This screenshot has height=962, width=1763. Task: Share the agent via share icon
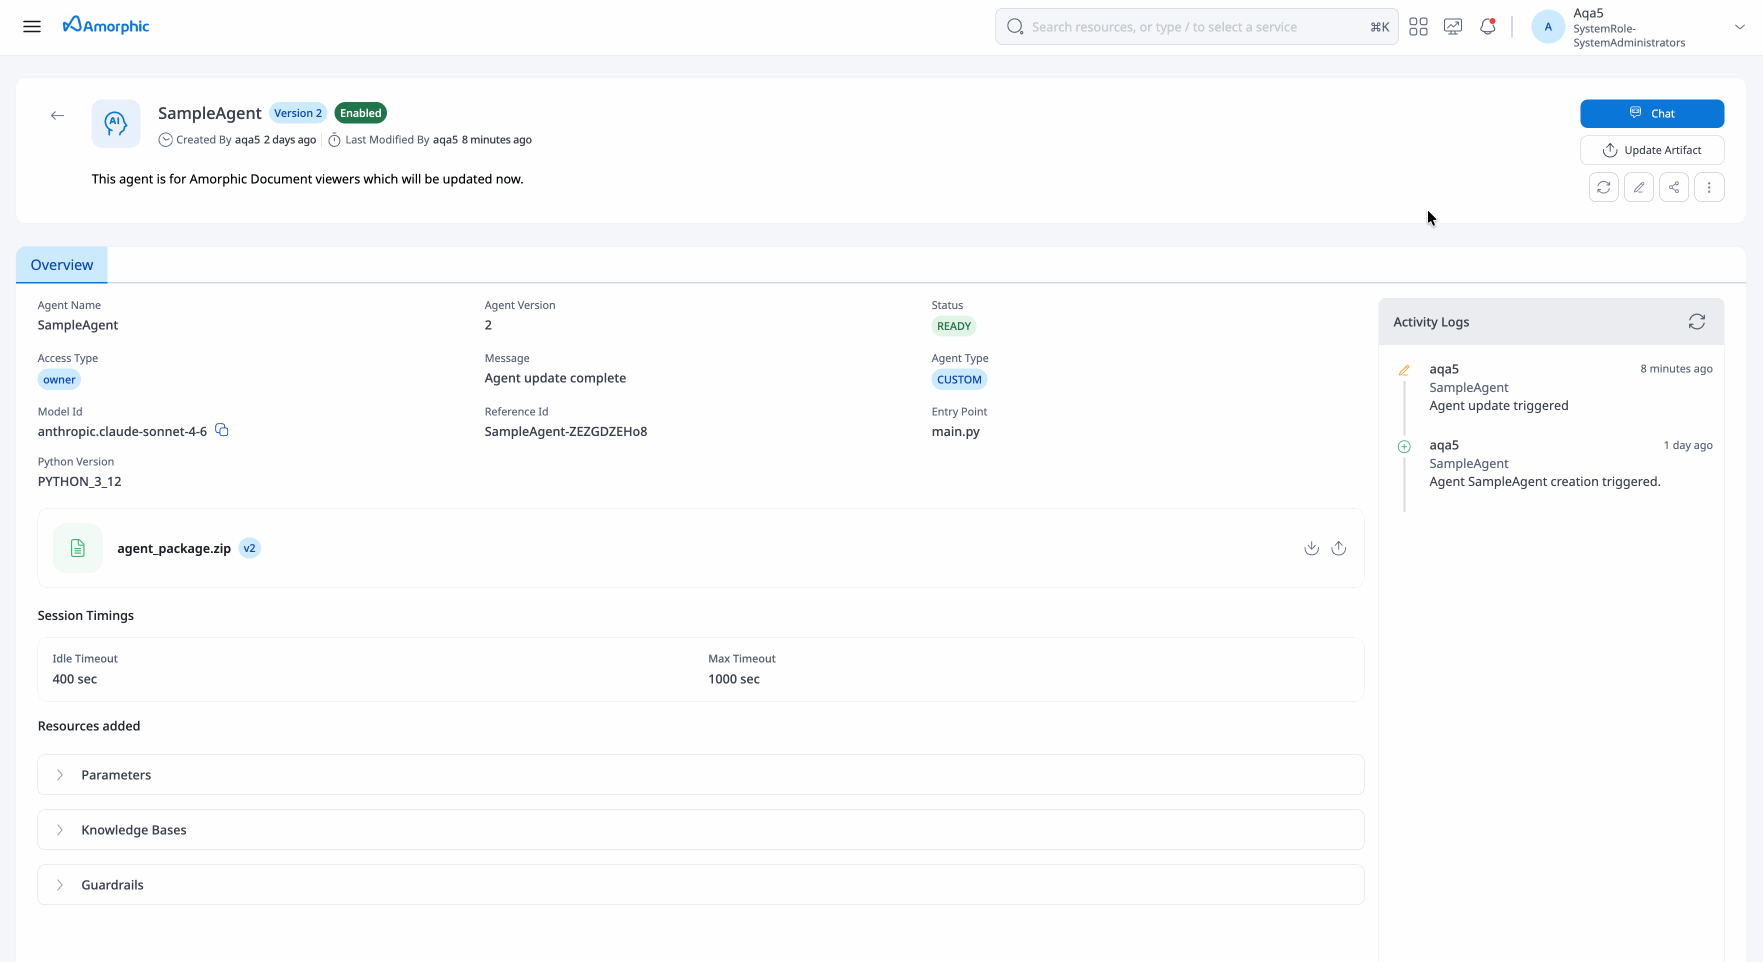pos(1674,187)
